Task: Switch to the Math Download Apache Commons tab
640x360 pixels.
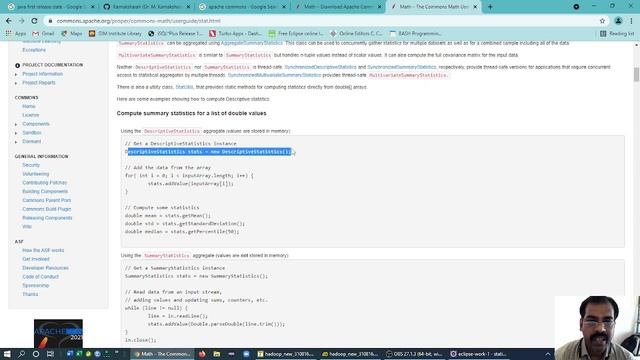Action: pyautogui.click(x=338, y=7)
